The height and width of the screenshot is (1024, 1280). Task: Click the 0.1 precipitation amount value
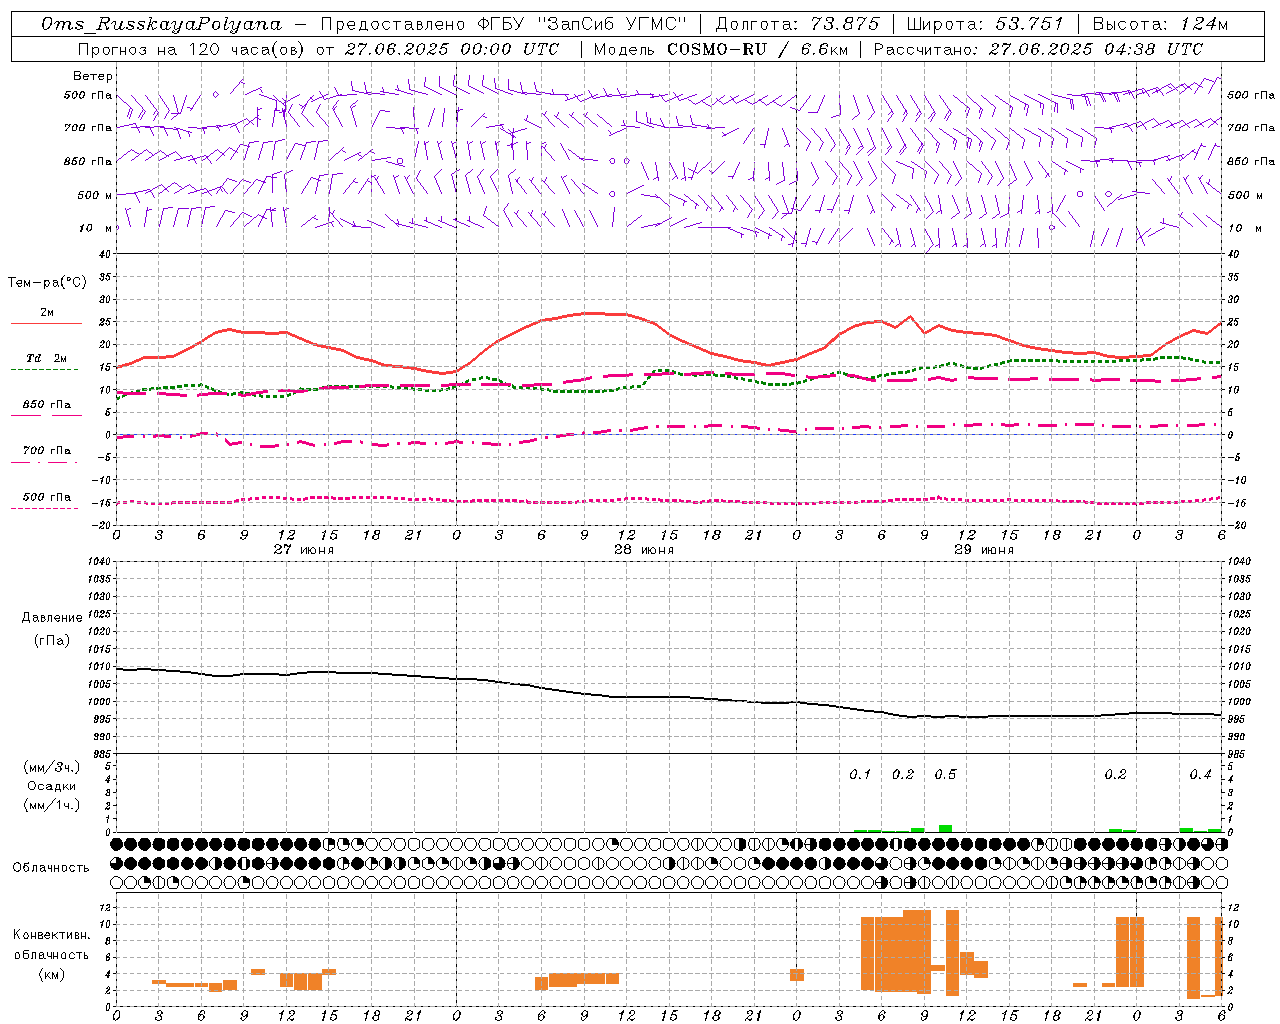click(860, 775)
